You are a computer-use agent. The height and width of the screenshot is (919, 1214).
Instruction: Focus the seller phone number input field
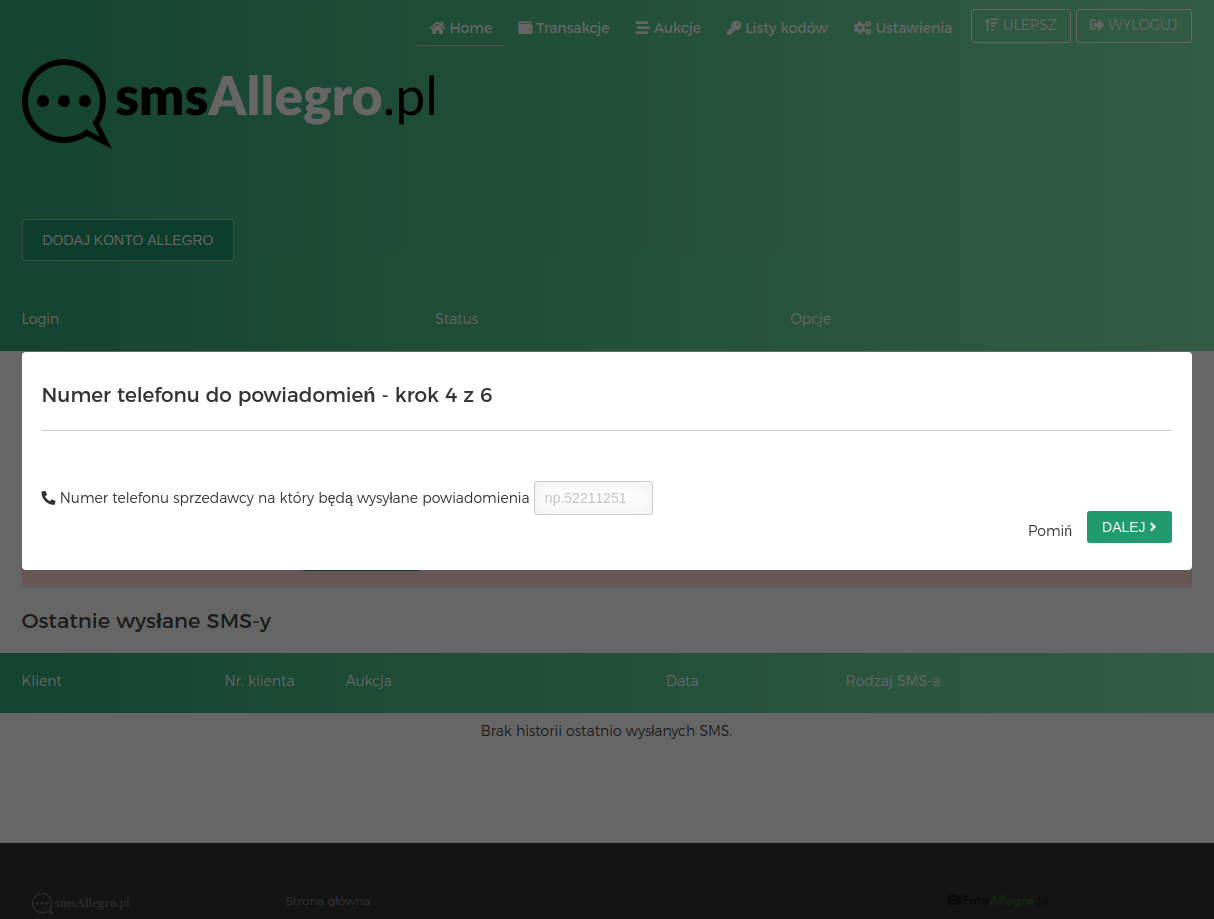tap(593, 498)
